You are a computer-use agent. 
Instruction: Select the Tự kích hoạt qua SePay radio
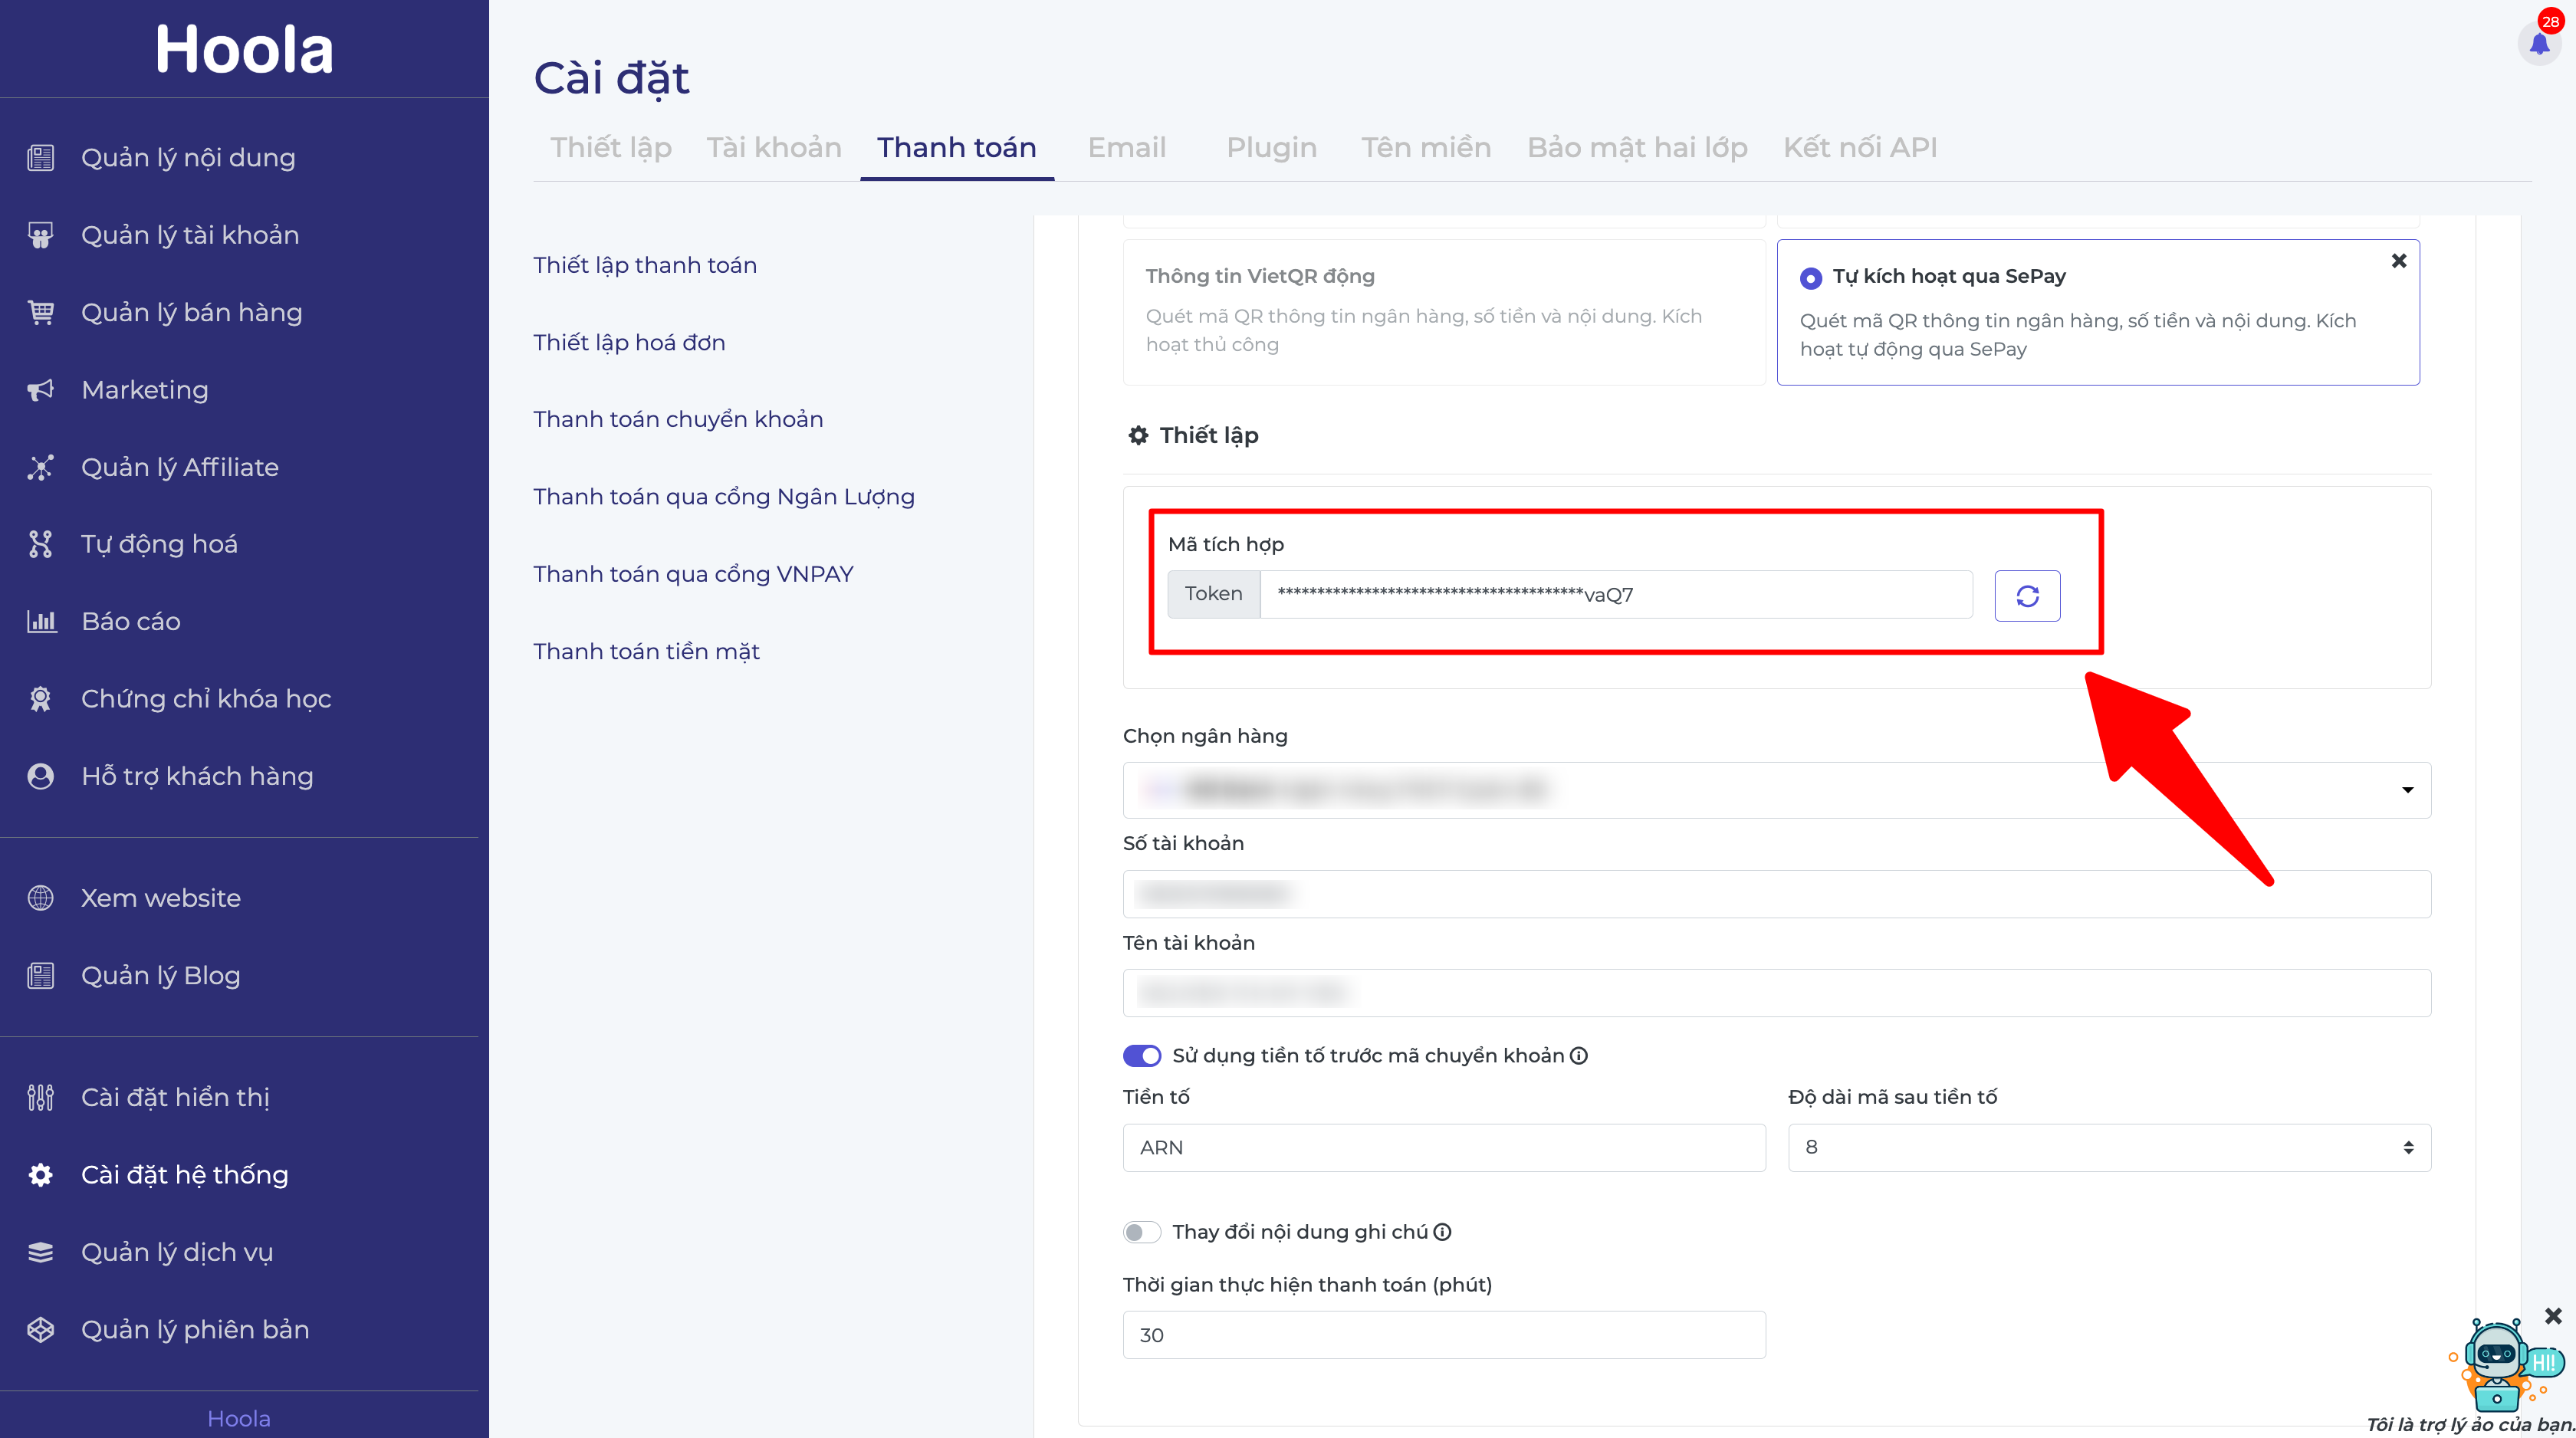[1810, 278]
